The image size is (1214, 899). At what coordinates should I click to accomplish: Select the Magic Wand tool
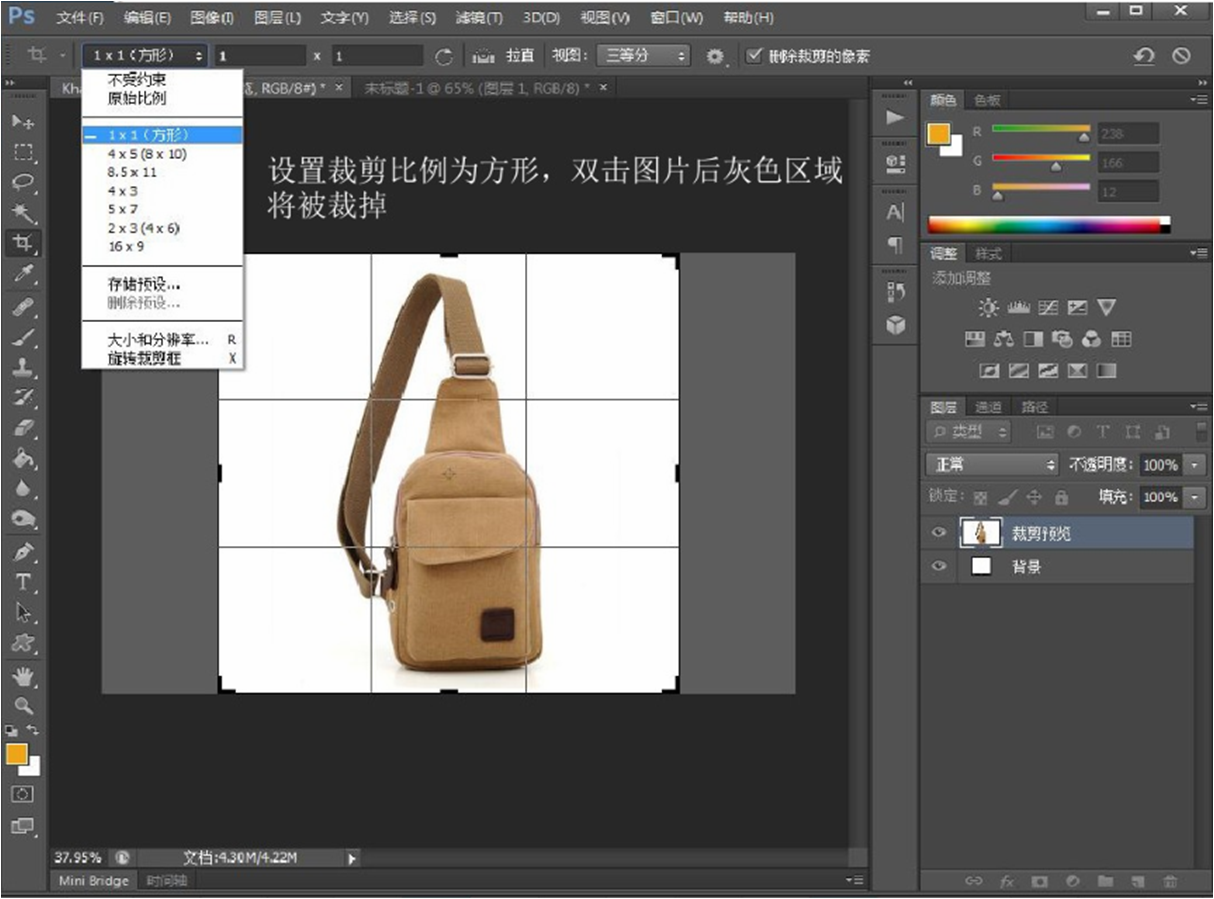[23, 212]
